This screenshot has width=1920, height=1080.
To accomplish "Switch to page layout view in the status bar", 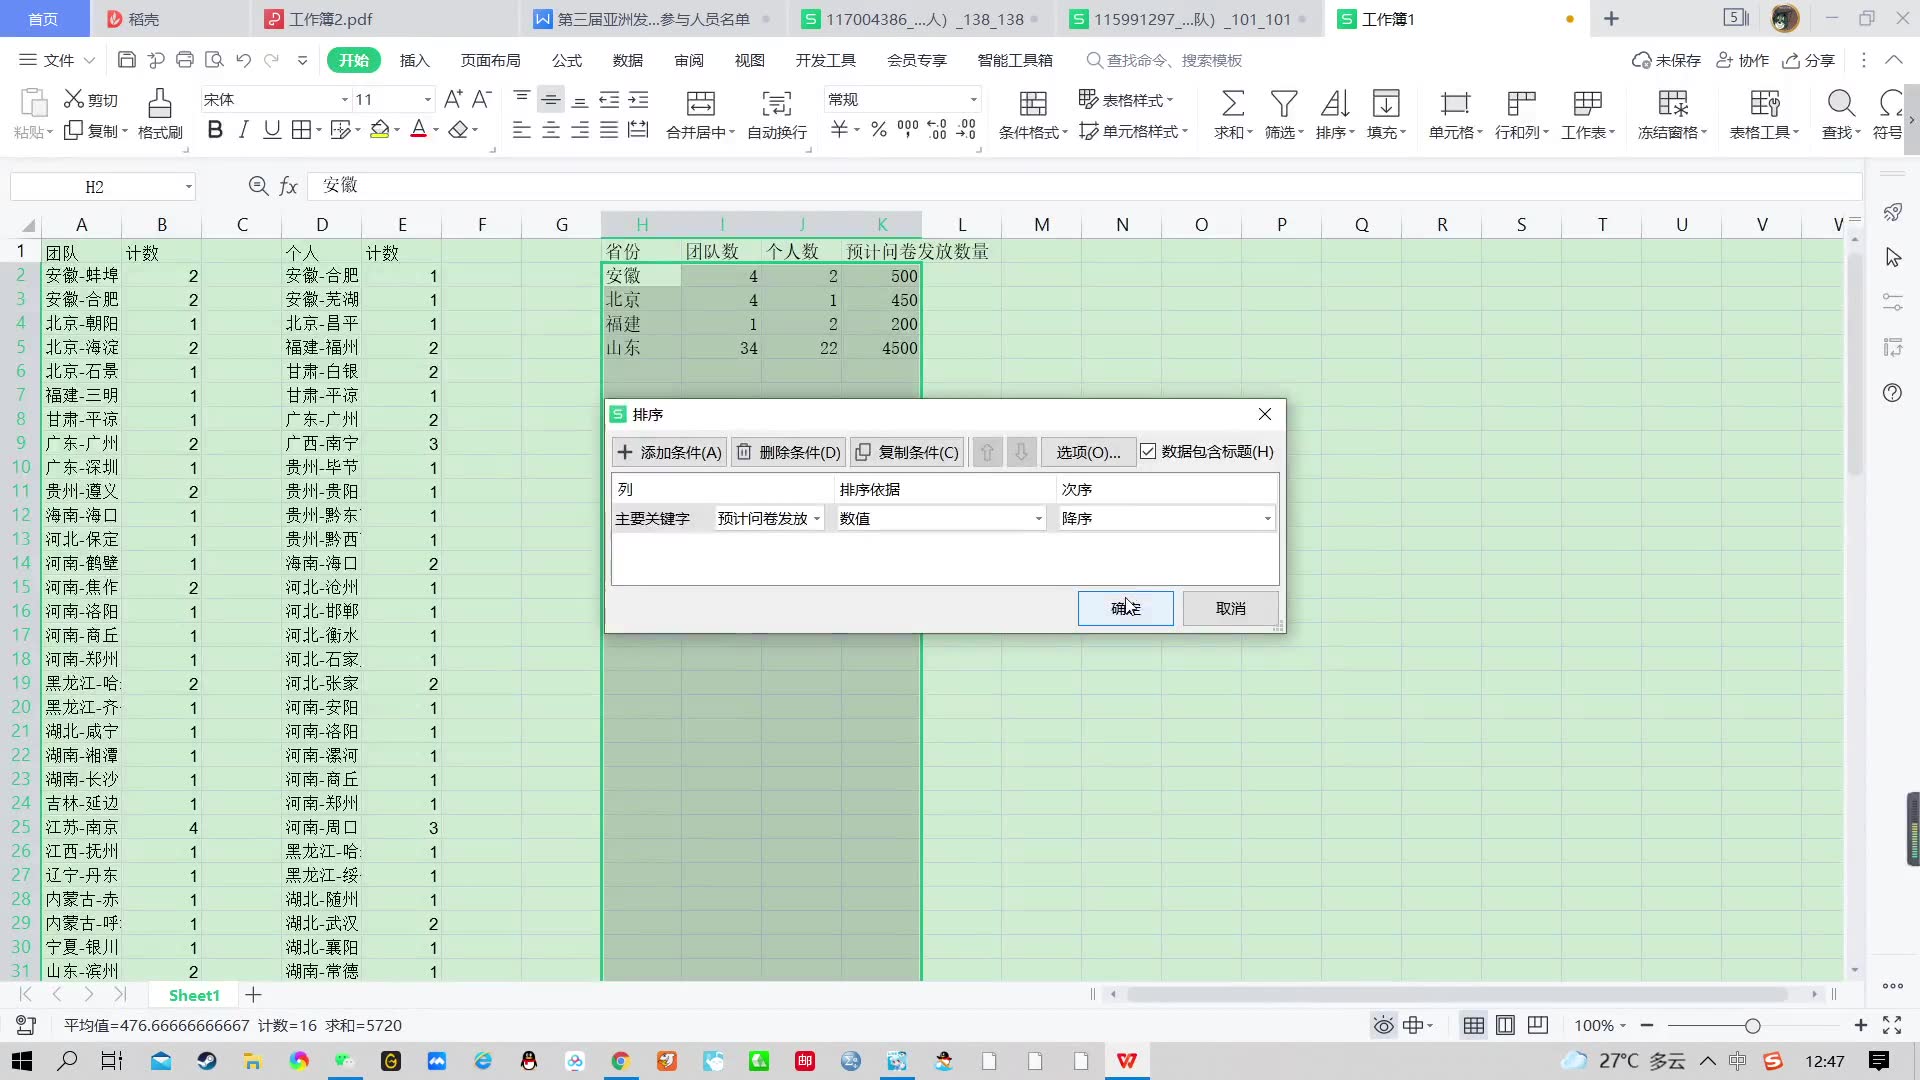I will click(1505, 1025).
